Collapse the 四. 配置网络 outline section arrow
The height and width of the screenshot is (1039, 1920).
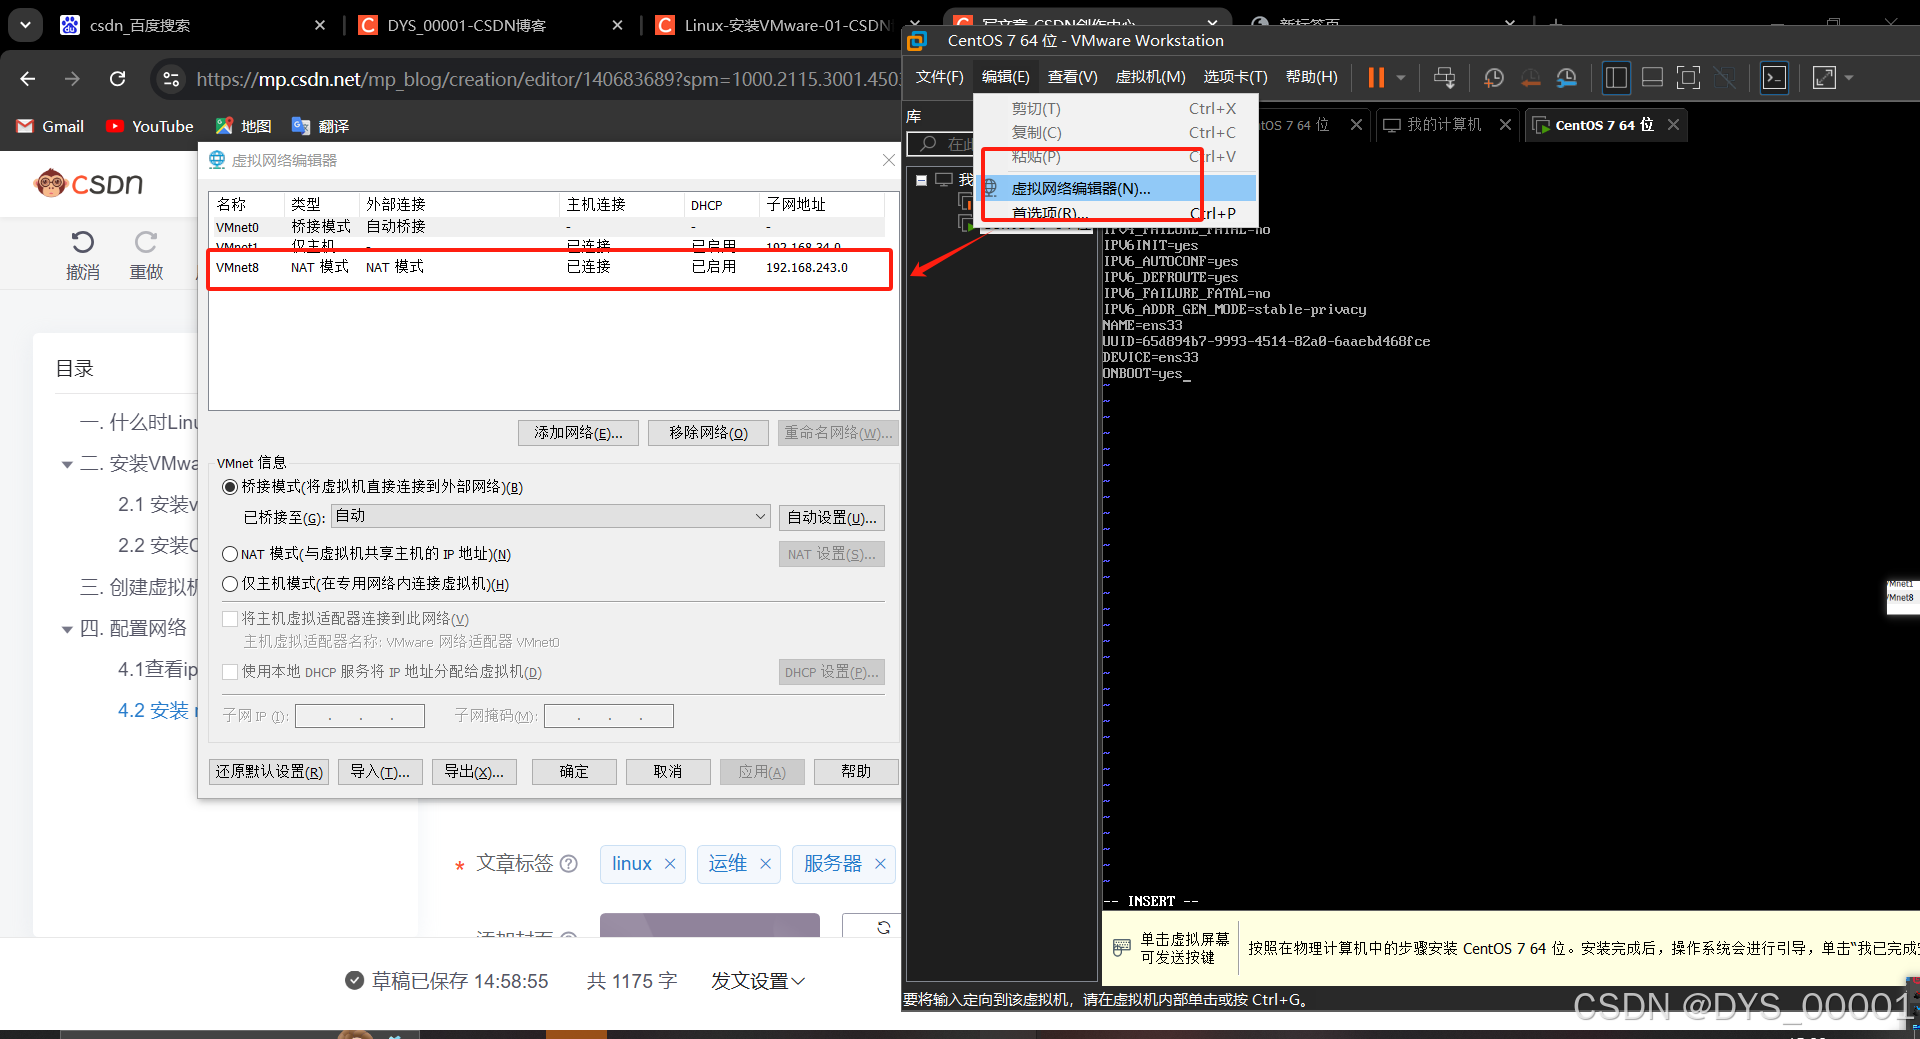[67, 630]
